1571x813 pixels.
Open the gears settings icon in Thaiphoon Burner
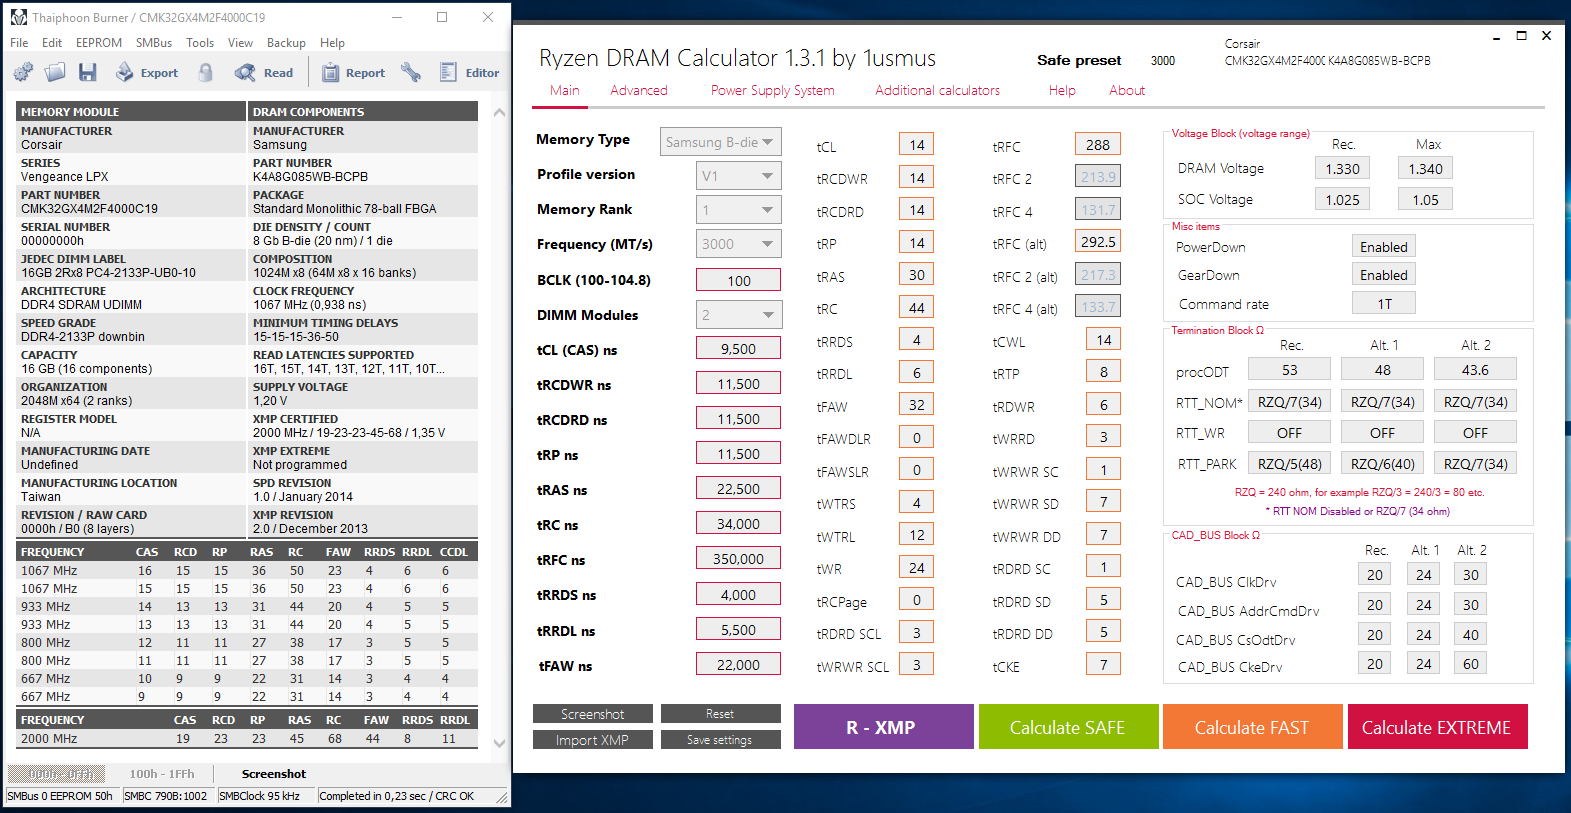tap(23, 72)
